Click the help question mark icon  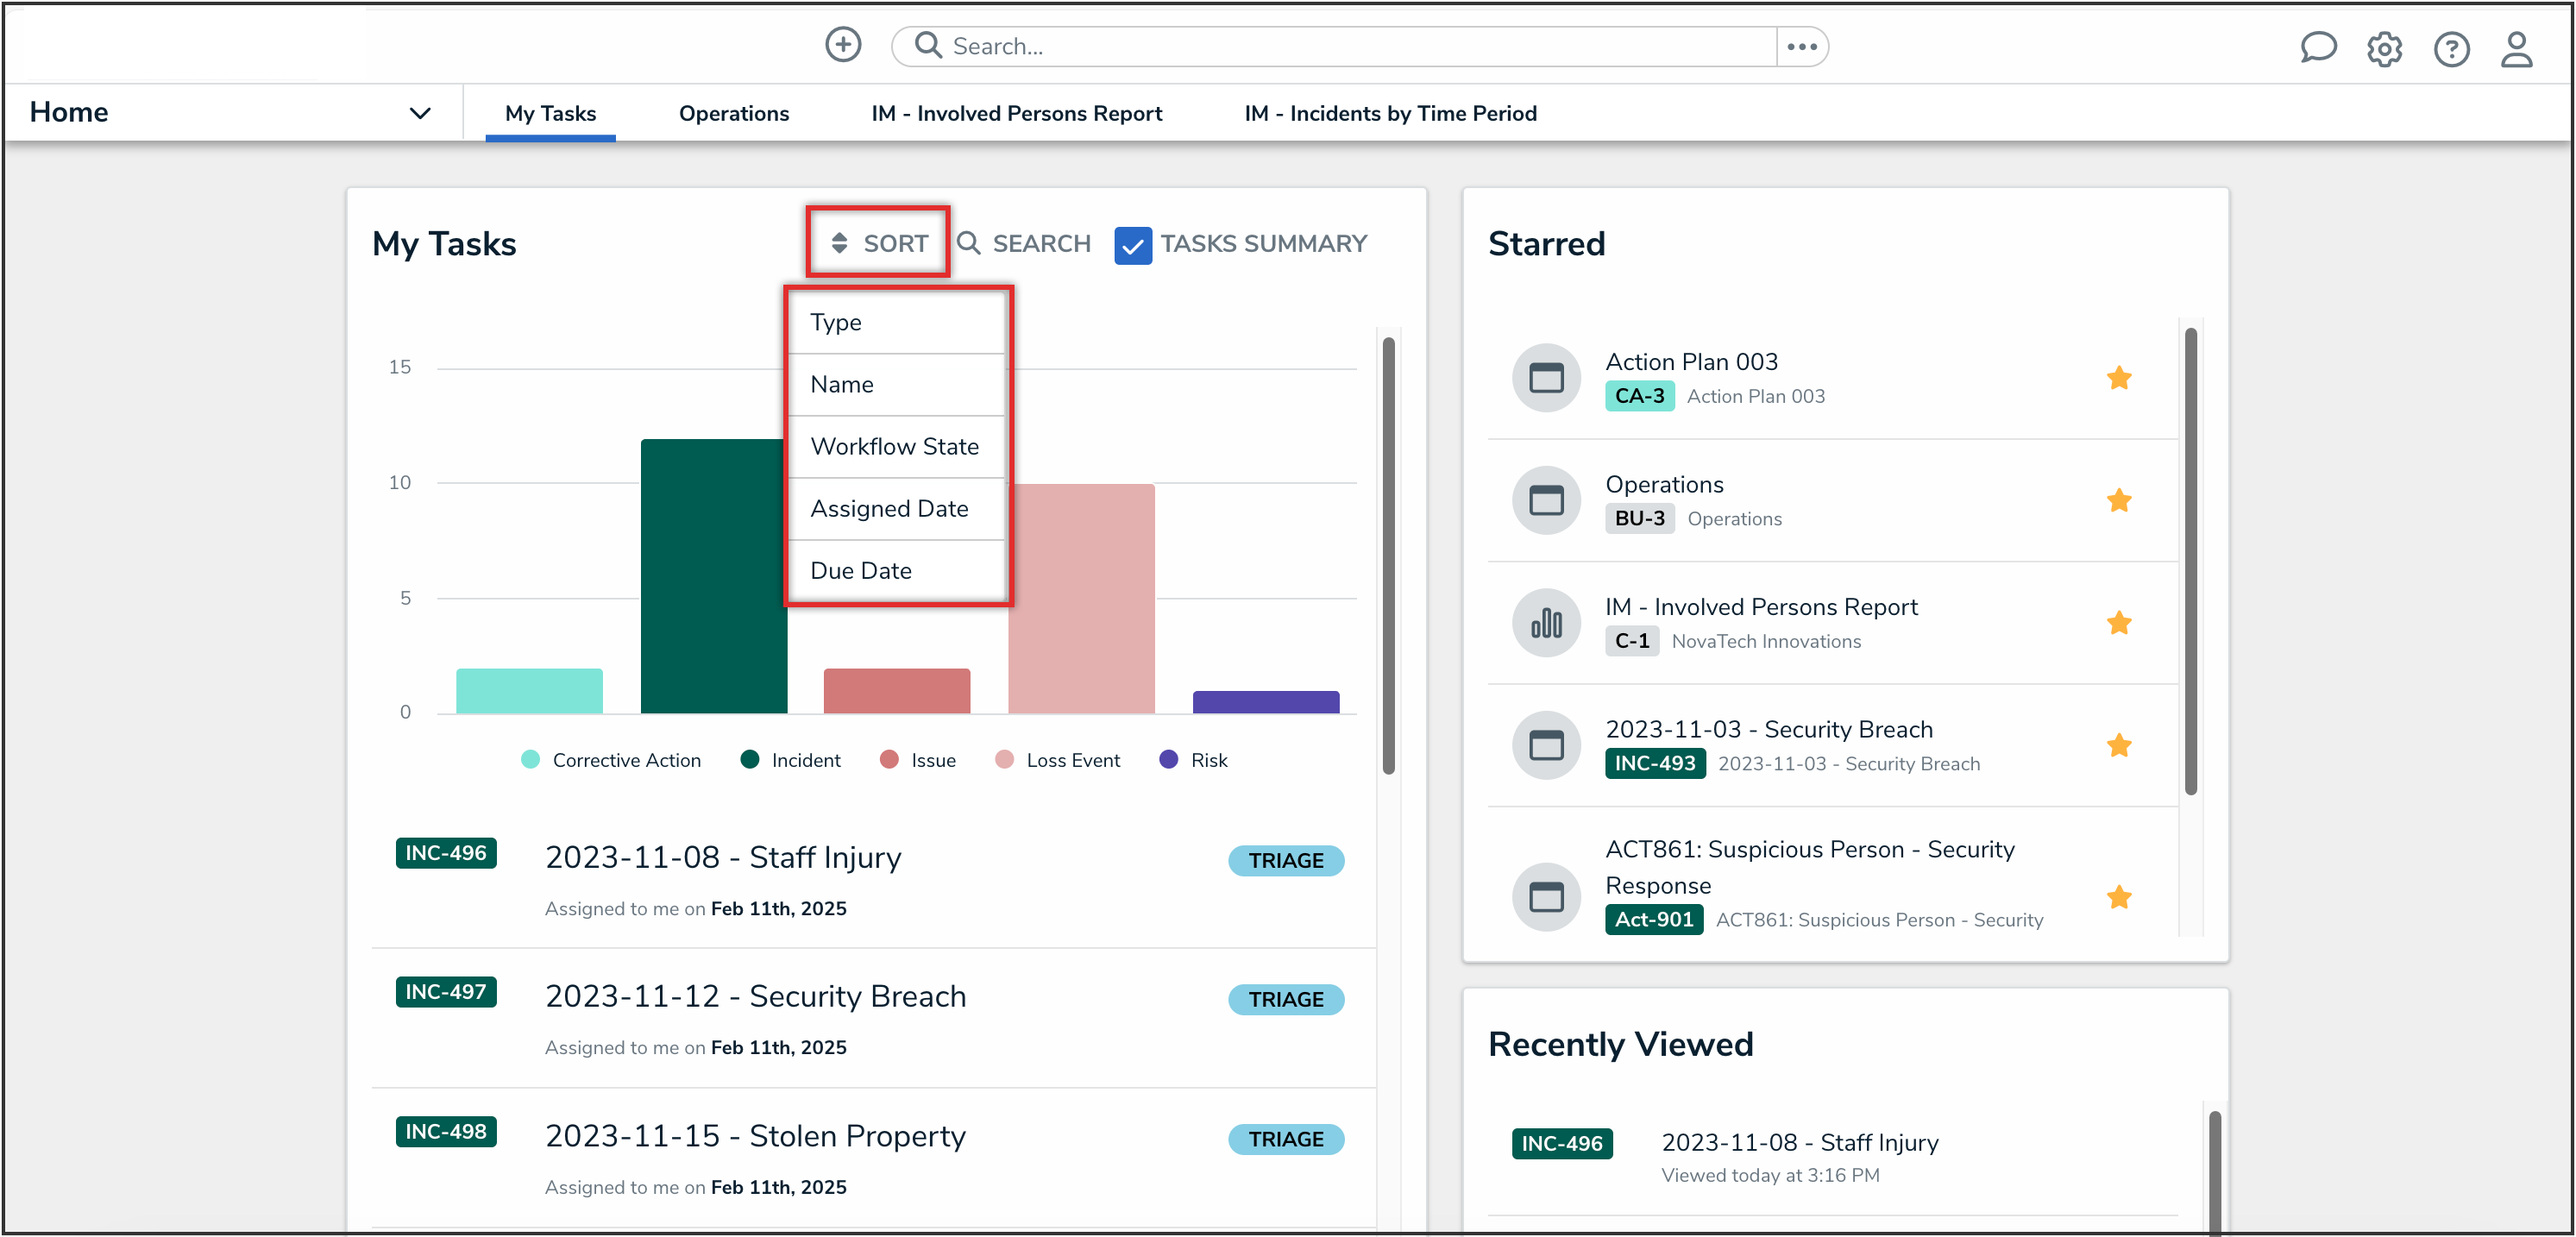coord(2450,48)
